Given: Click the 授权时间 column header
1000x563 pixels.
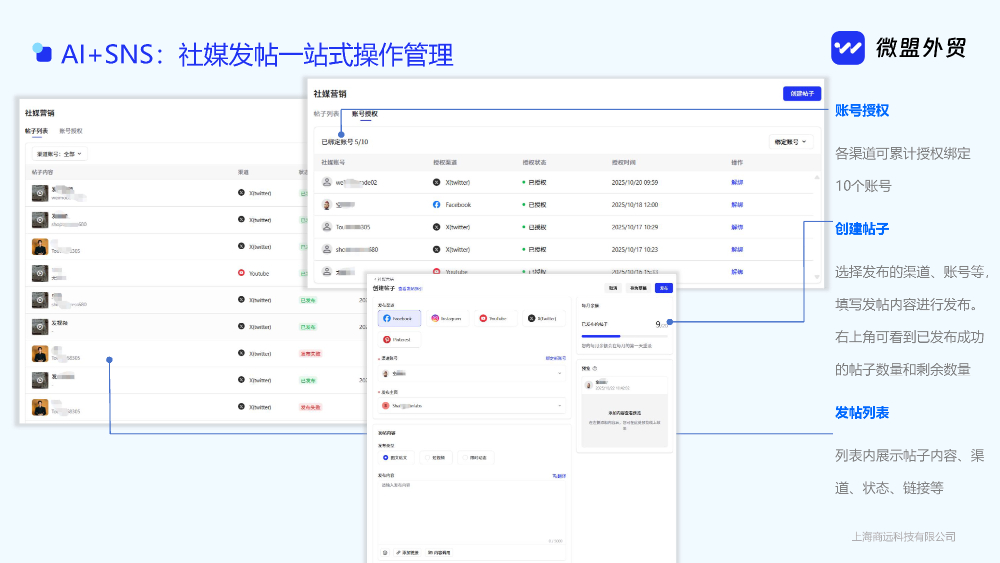Looking at the screenshot, I should point(624,163).
